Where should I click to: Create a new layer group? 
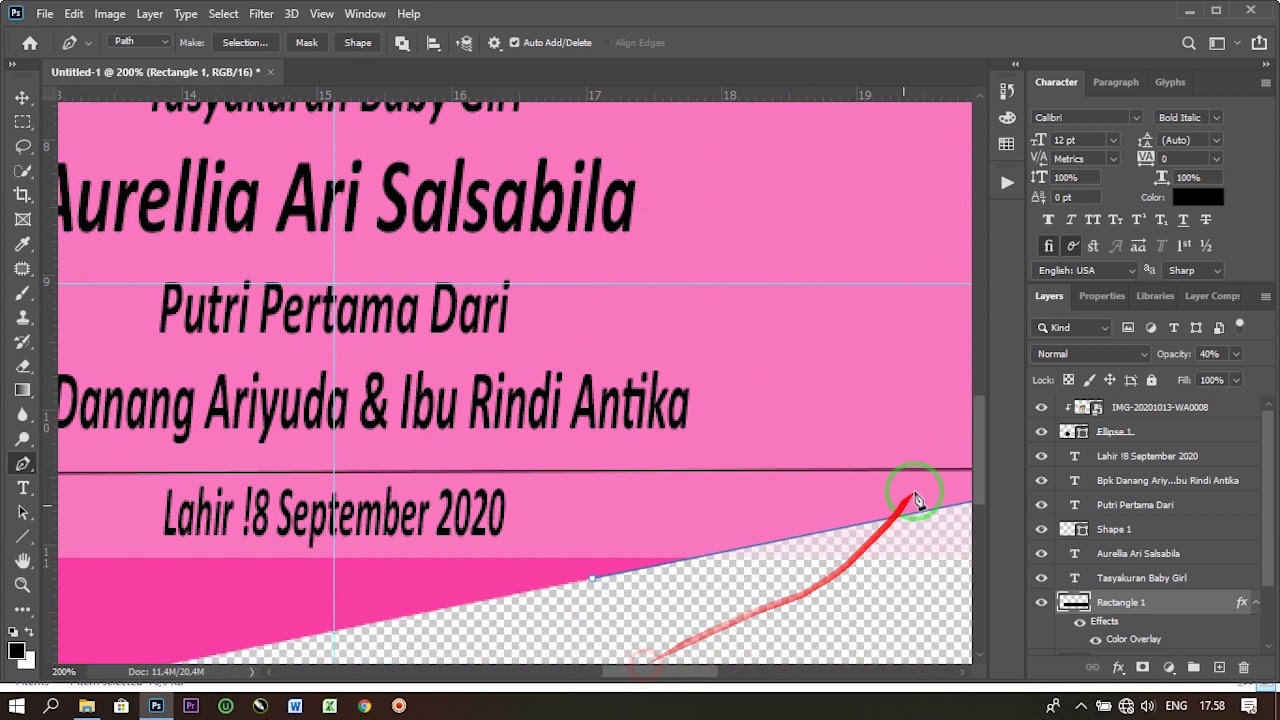click(x=1193, y=667)
